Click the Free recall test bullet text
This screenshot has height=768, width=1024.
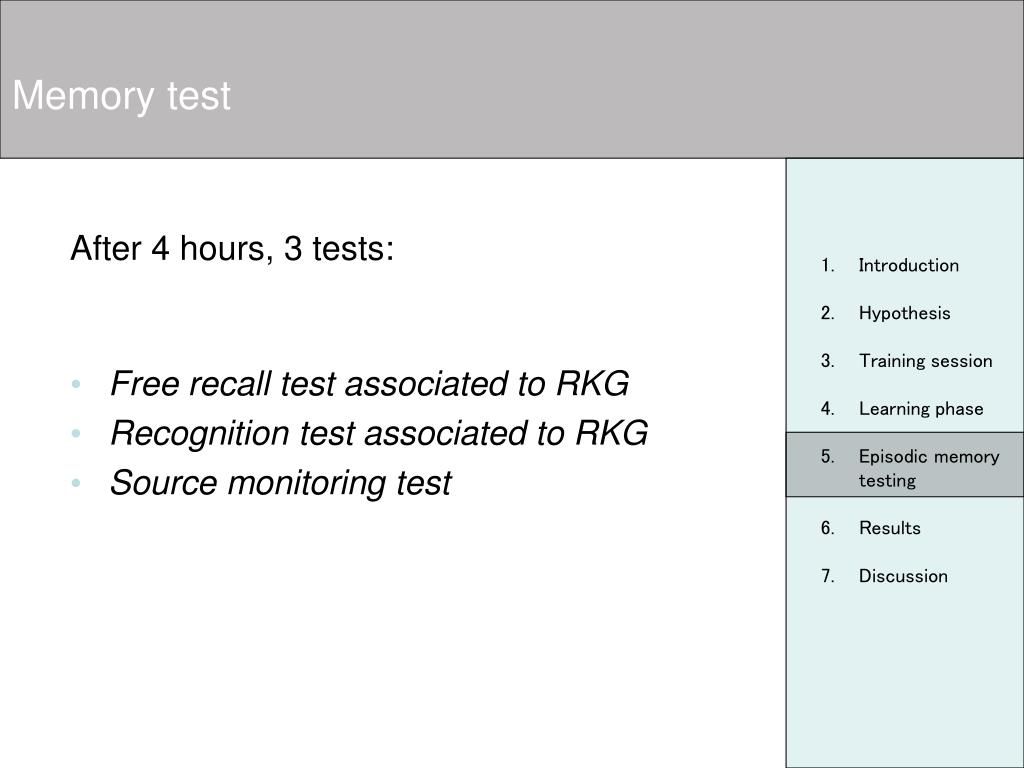point(370,383)
